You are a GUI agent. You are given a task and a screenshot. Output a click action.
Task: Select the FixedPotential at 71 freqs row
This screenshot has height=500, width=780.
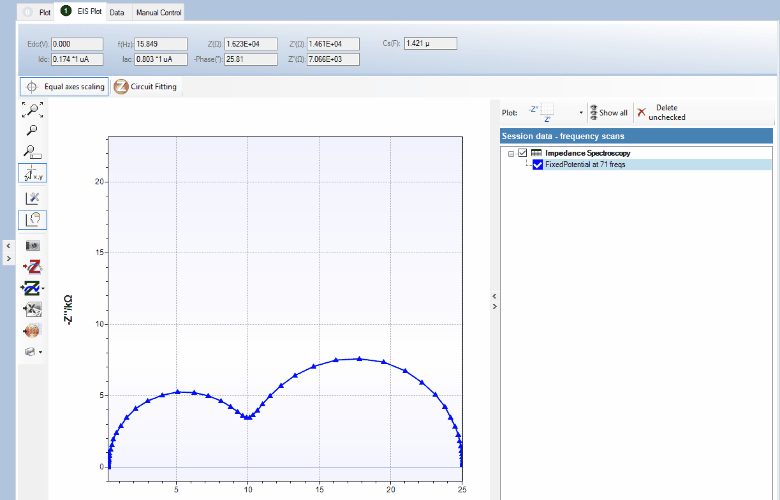(652, 165)
